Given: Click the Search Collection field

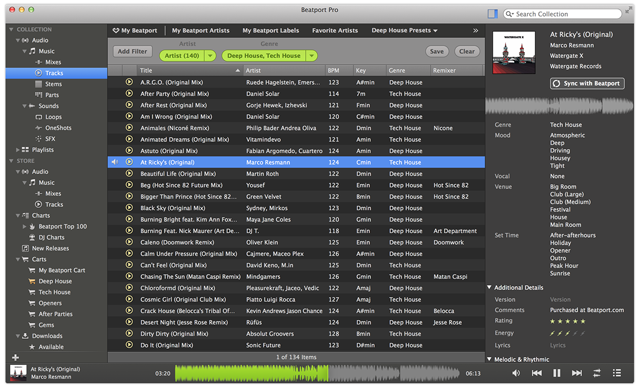Looking at the screenshot, I should (x=562, y=14).
